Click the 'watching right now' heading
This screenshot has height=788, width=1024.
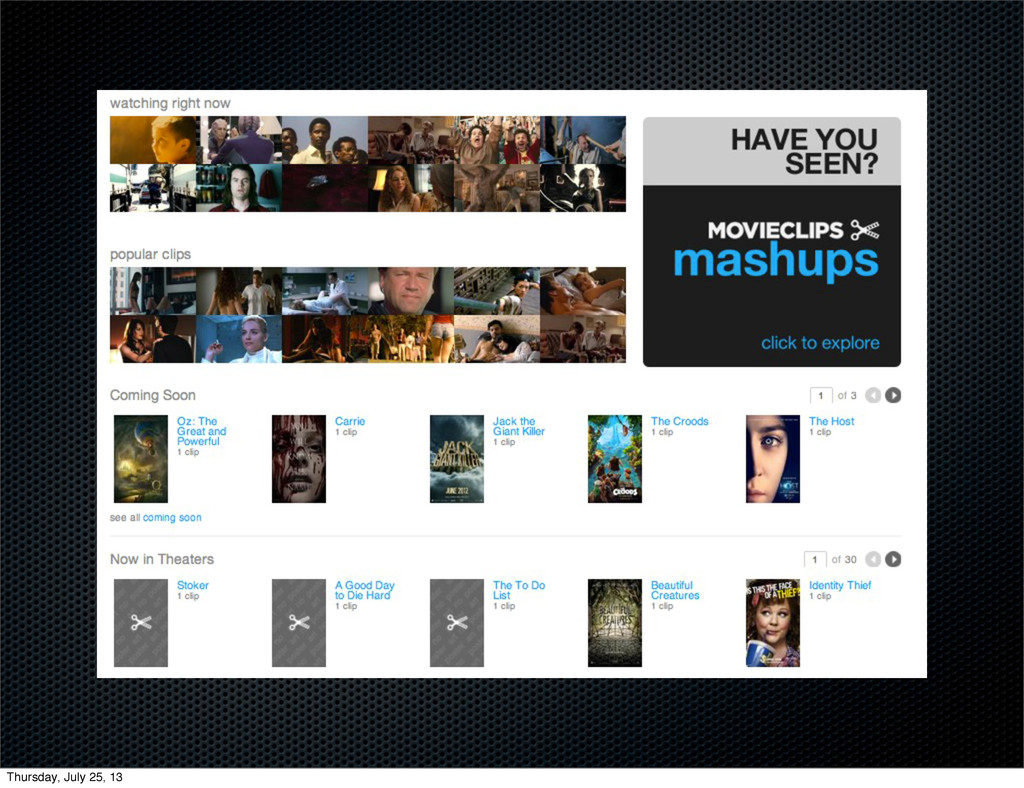click(170, 103)
